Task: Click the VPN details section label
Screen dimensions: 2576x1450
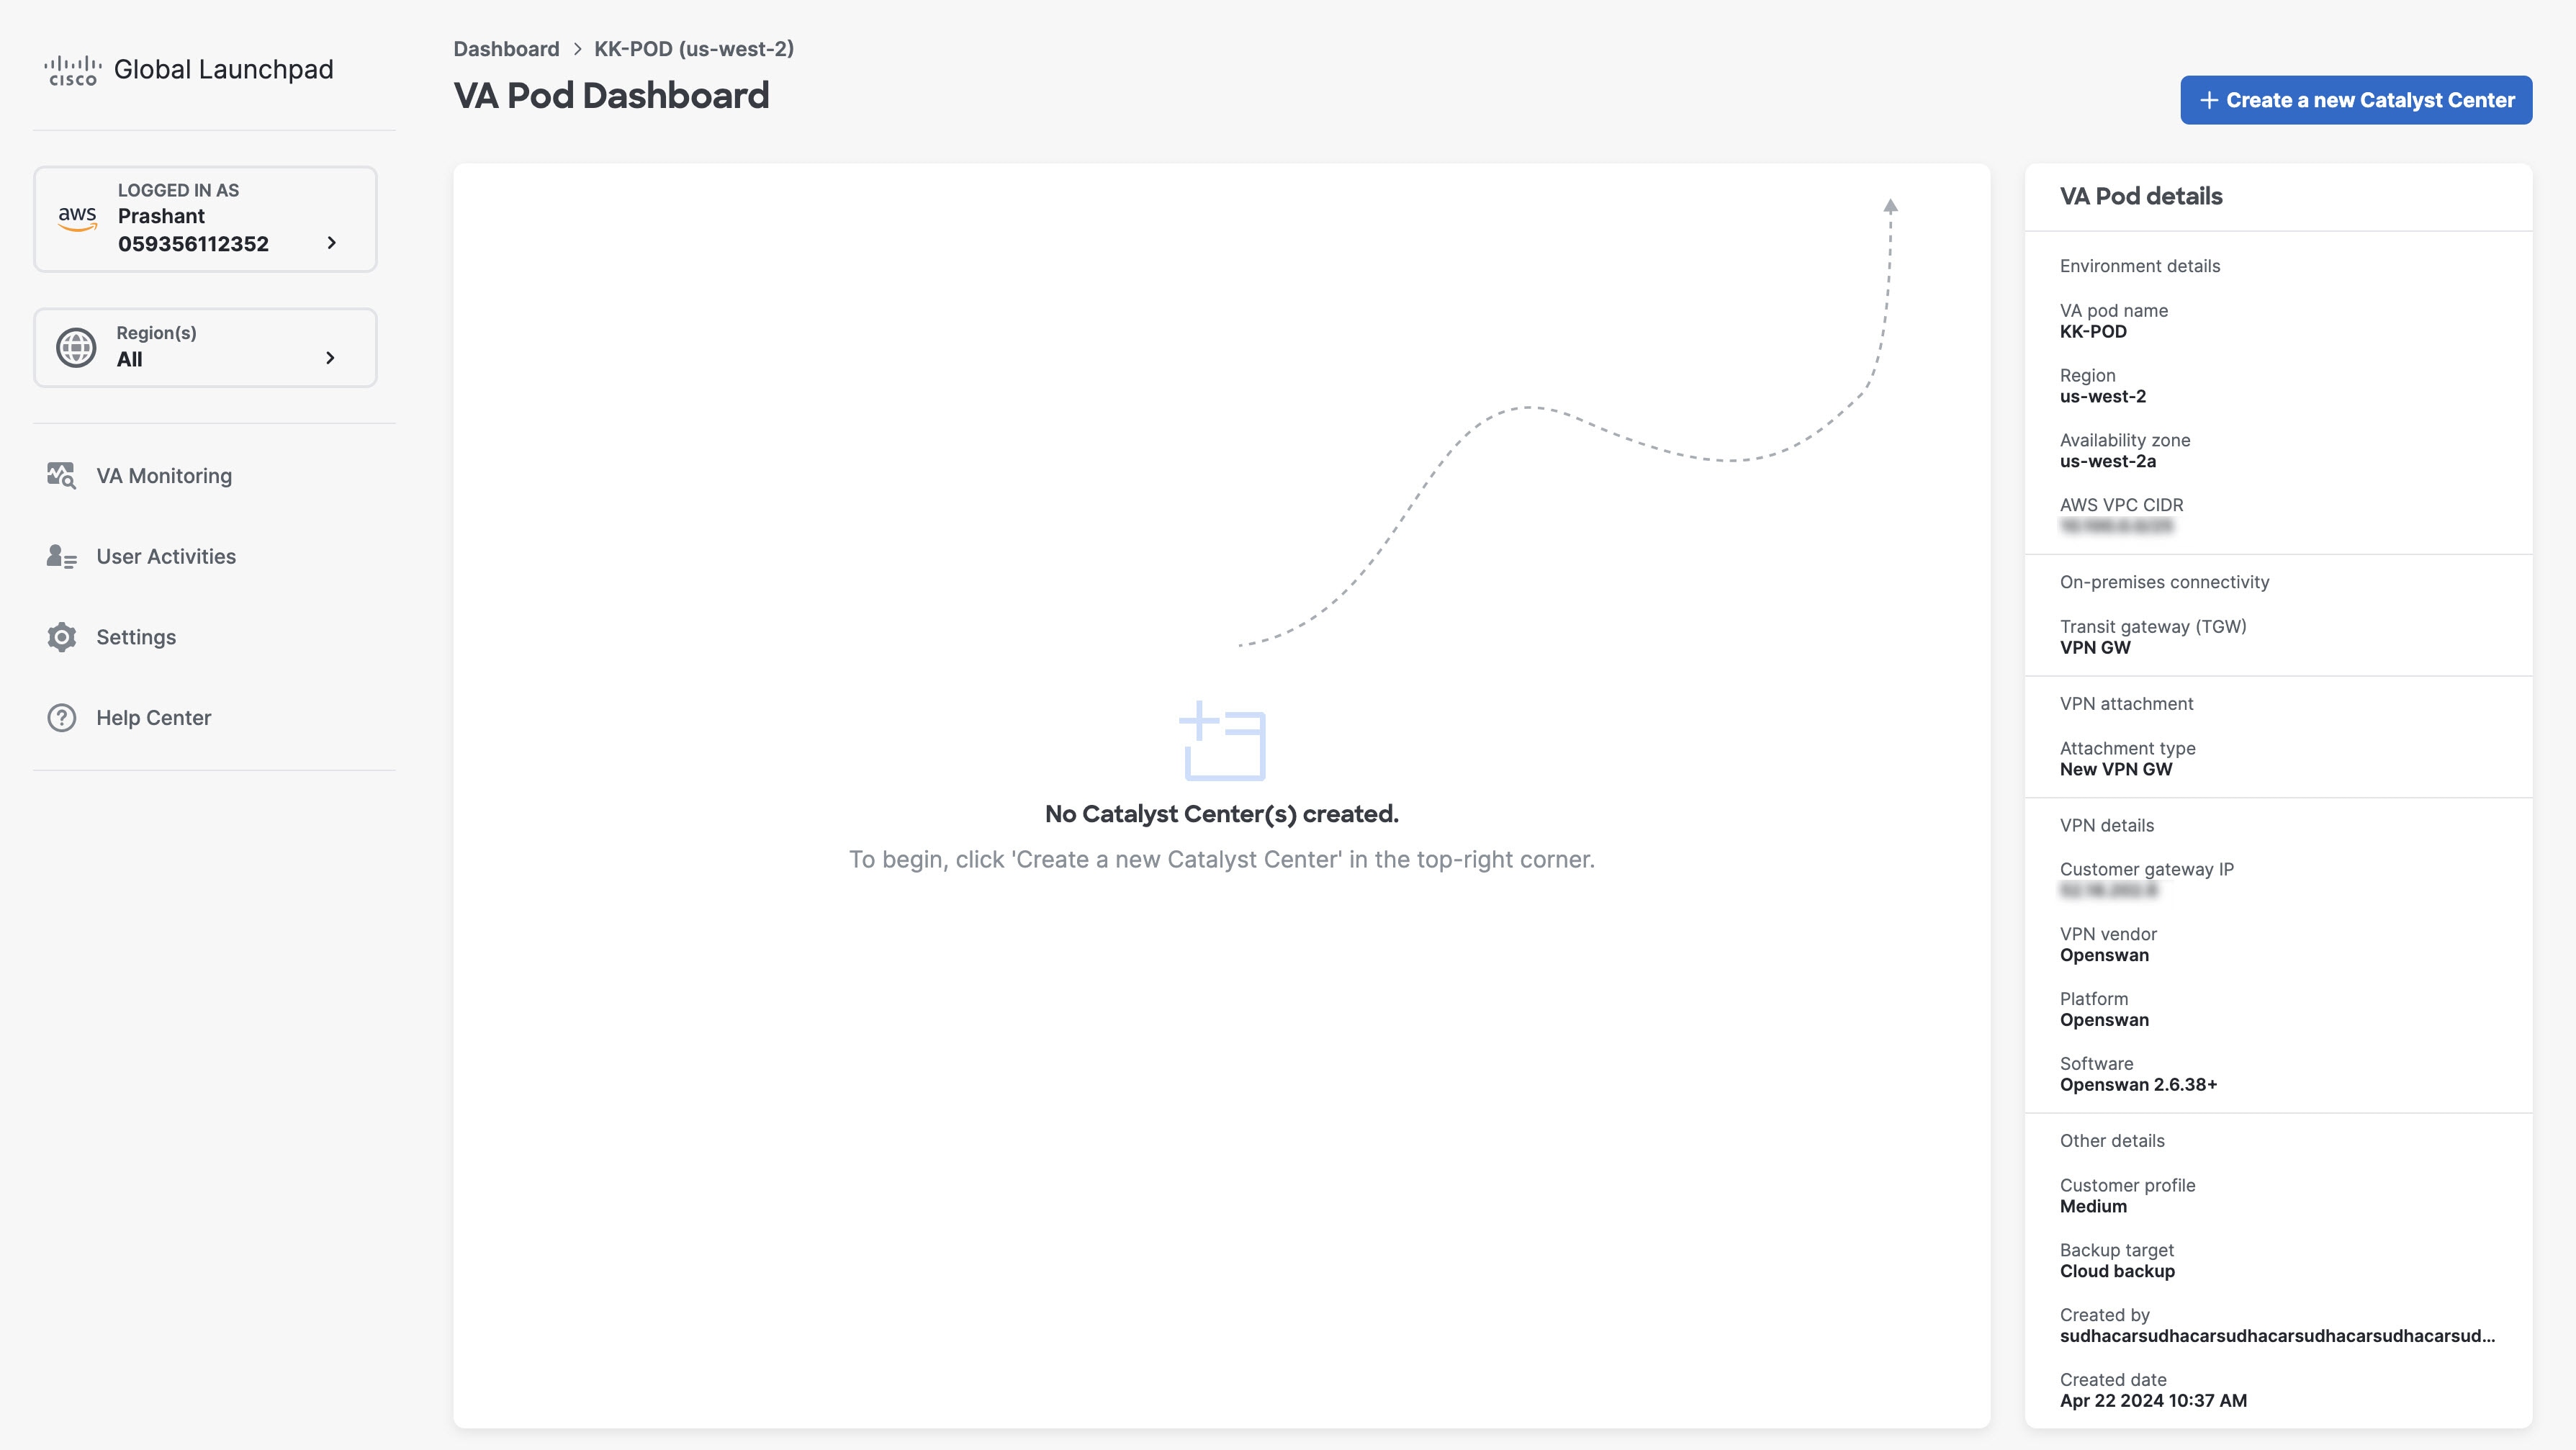Action: point(2107,826)
